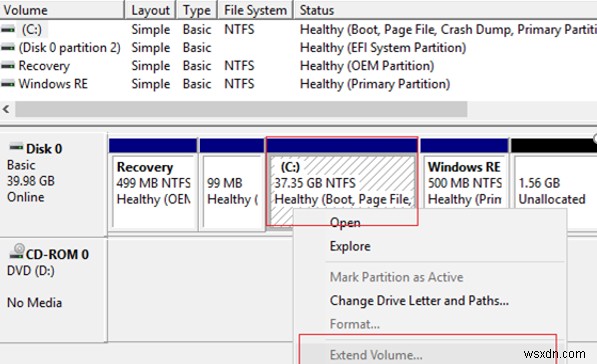Screen dimensions: 597x364
Task: Click the Disk 0 drive icon
Action: (x=16, y=147)
